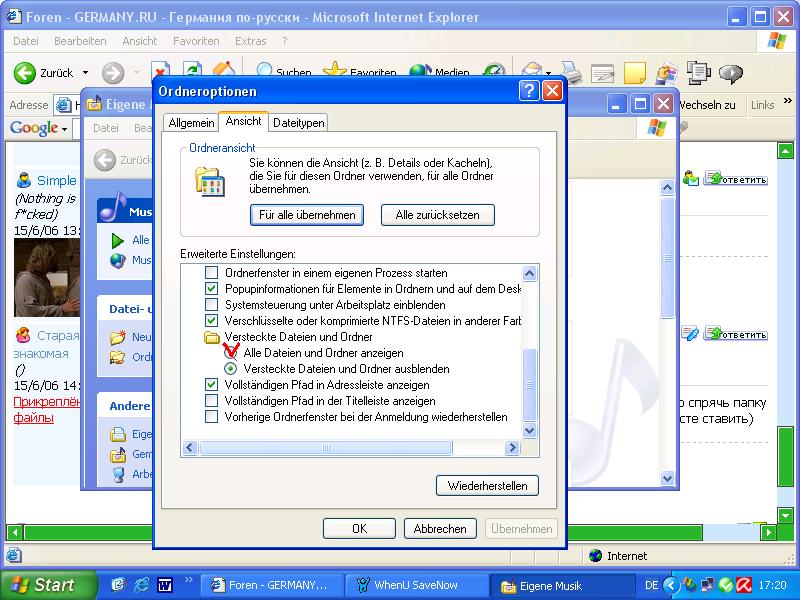
Task: Launch Internet Explorer from quick launch
Action: tap(141, 585)
